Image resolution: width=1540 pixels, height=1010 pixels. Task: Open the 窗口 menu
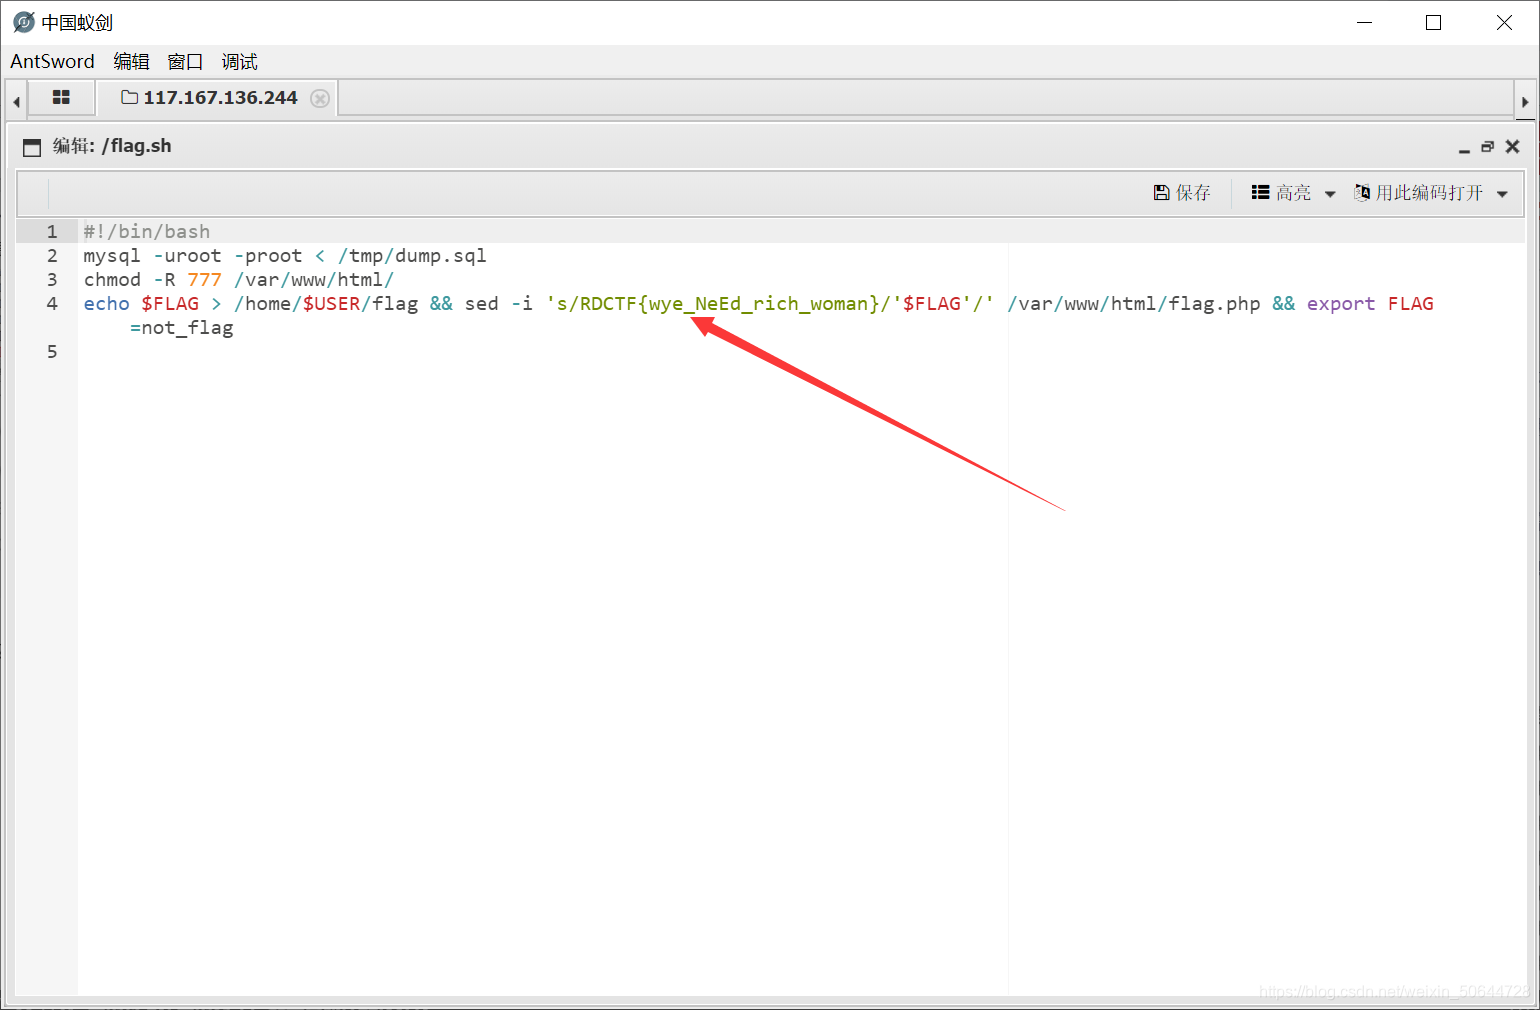[x=185, y=61]
